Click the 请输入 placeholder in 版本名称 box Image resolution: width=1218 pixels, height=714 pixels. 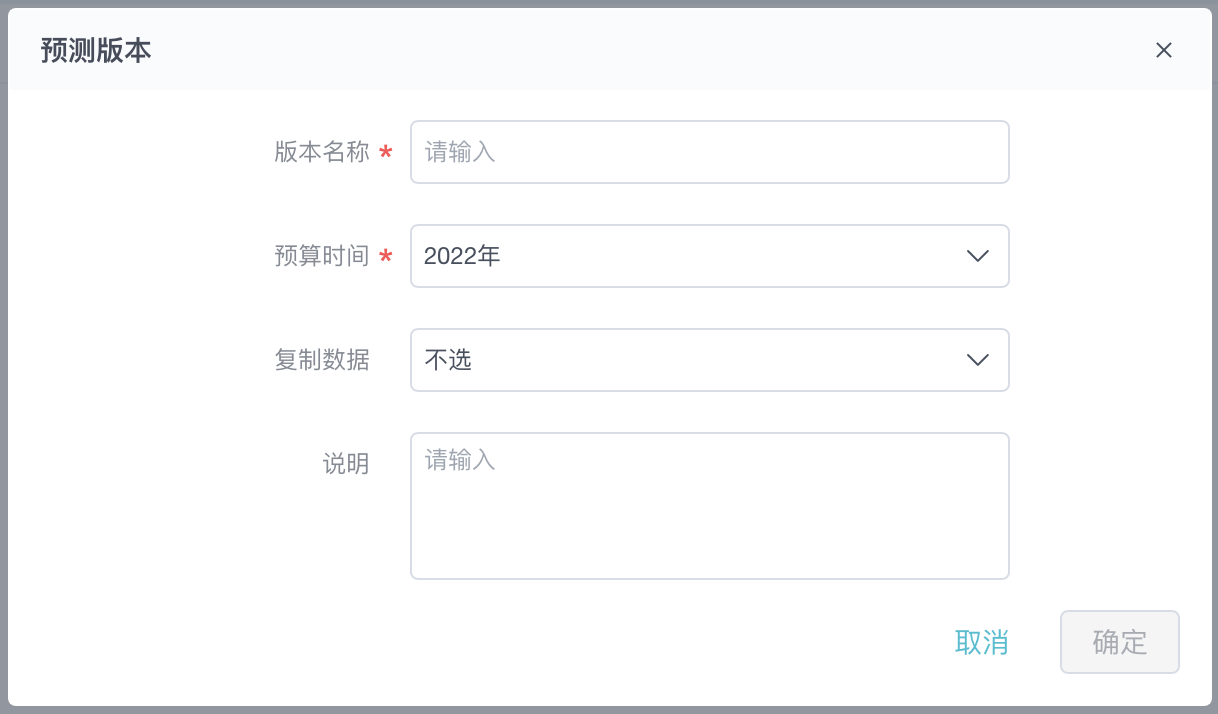point(460,152)
